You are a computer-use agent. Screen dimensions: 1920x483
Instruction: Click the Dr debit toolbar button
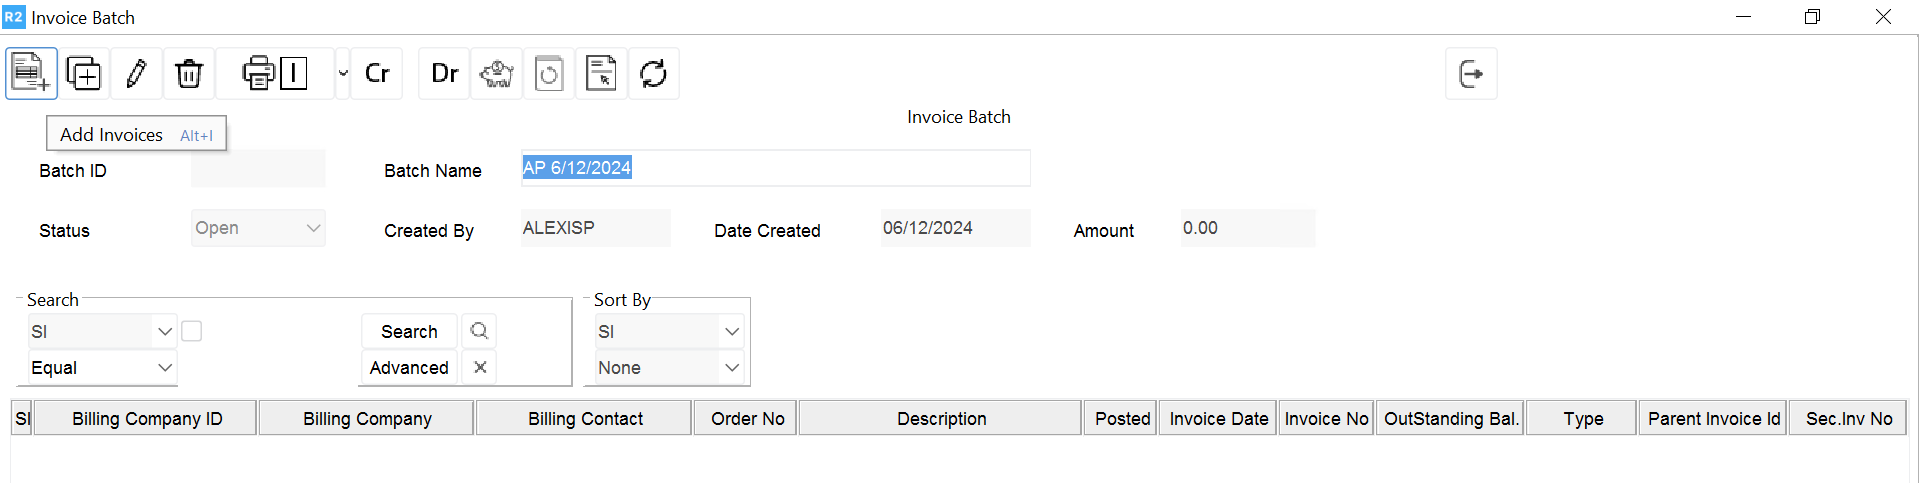[x=444, y=73]
